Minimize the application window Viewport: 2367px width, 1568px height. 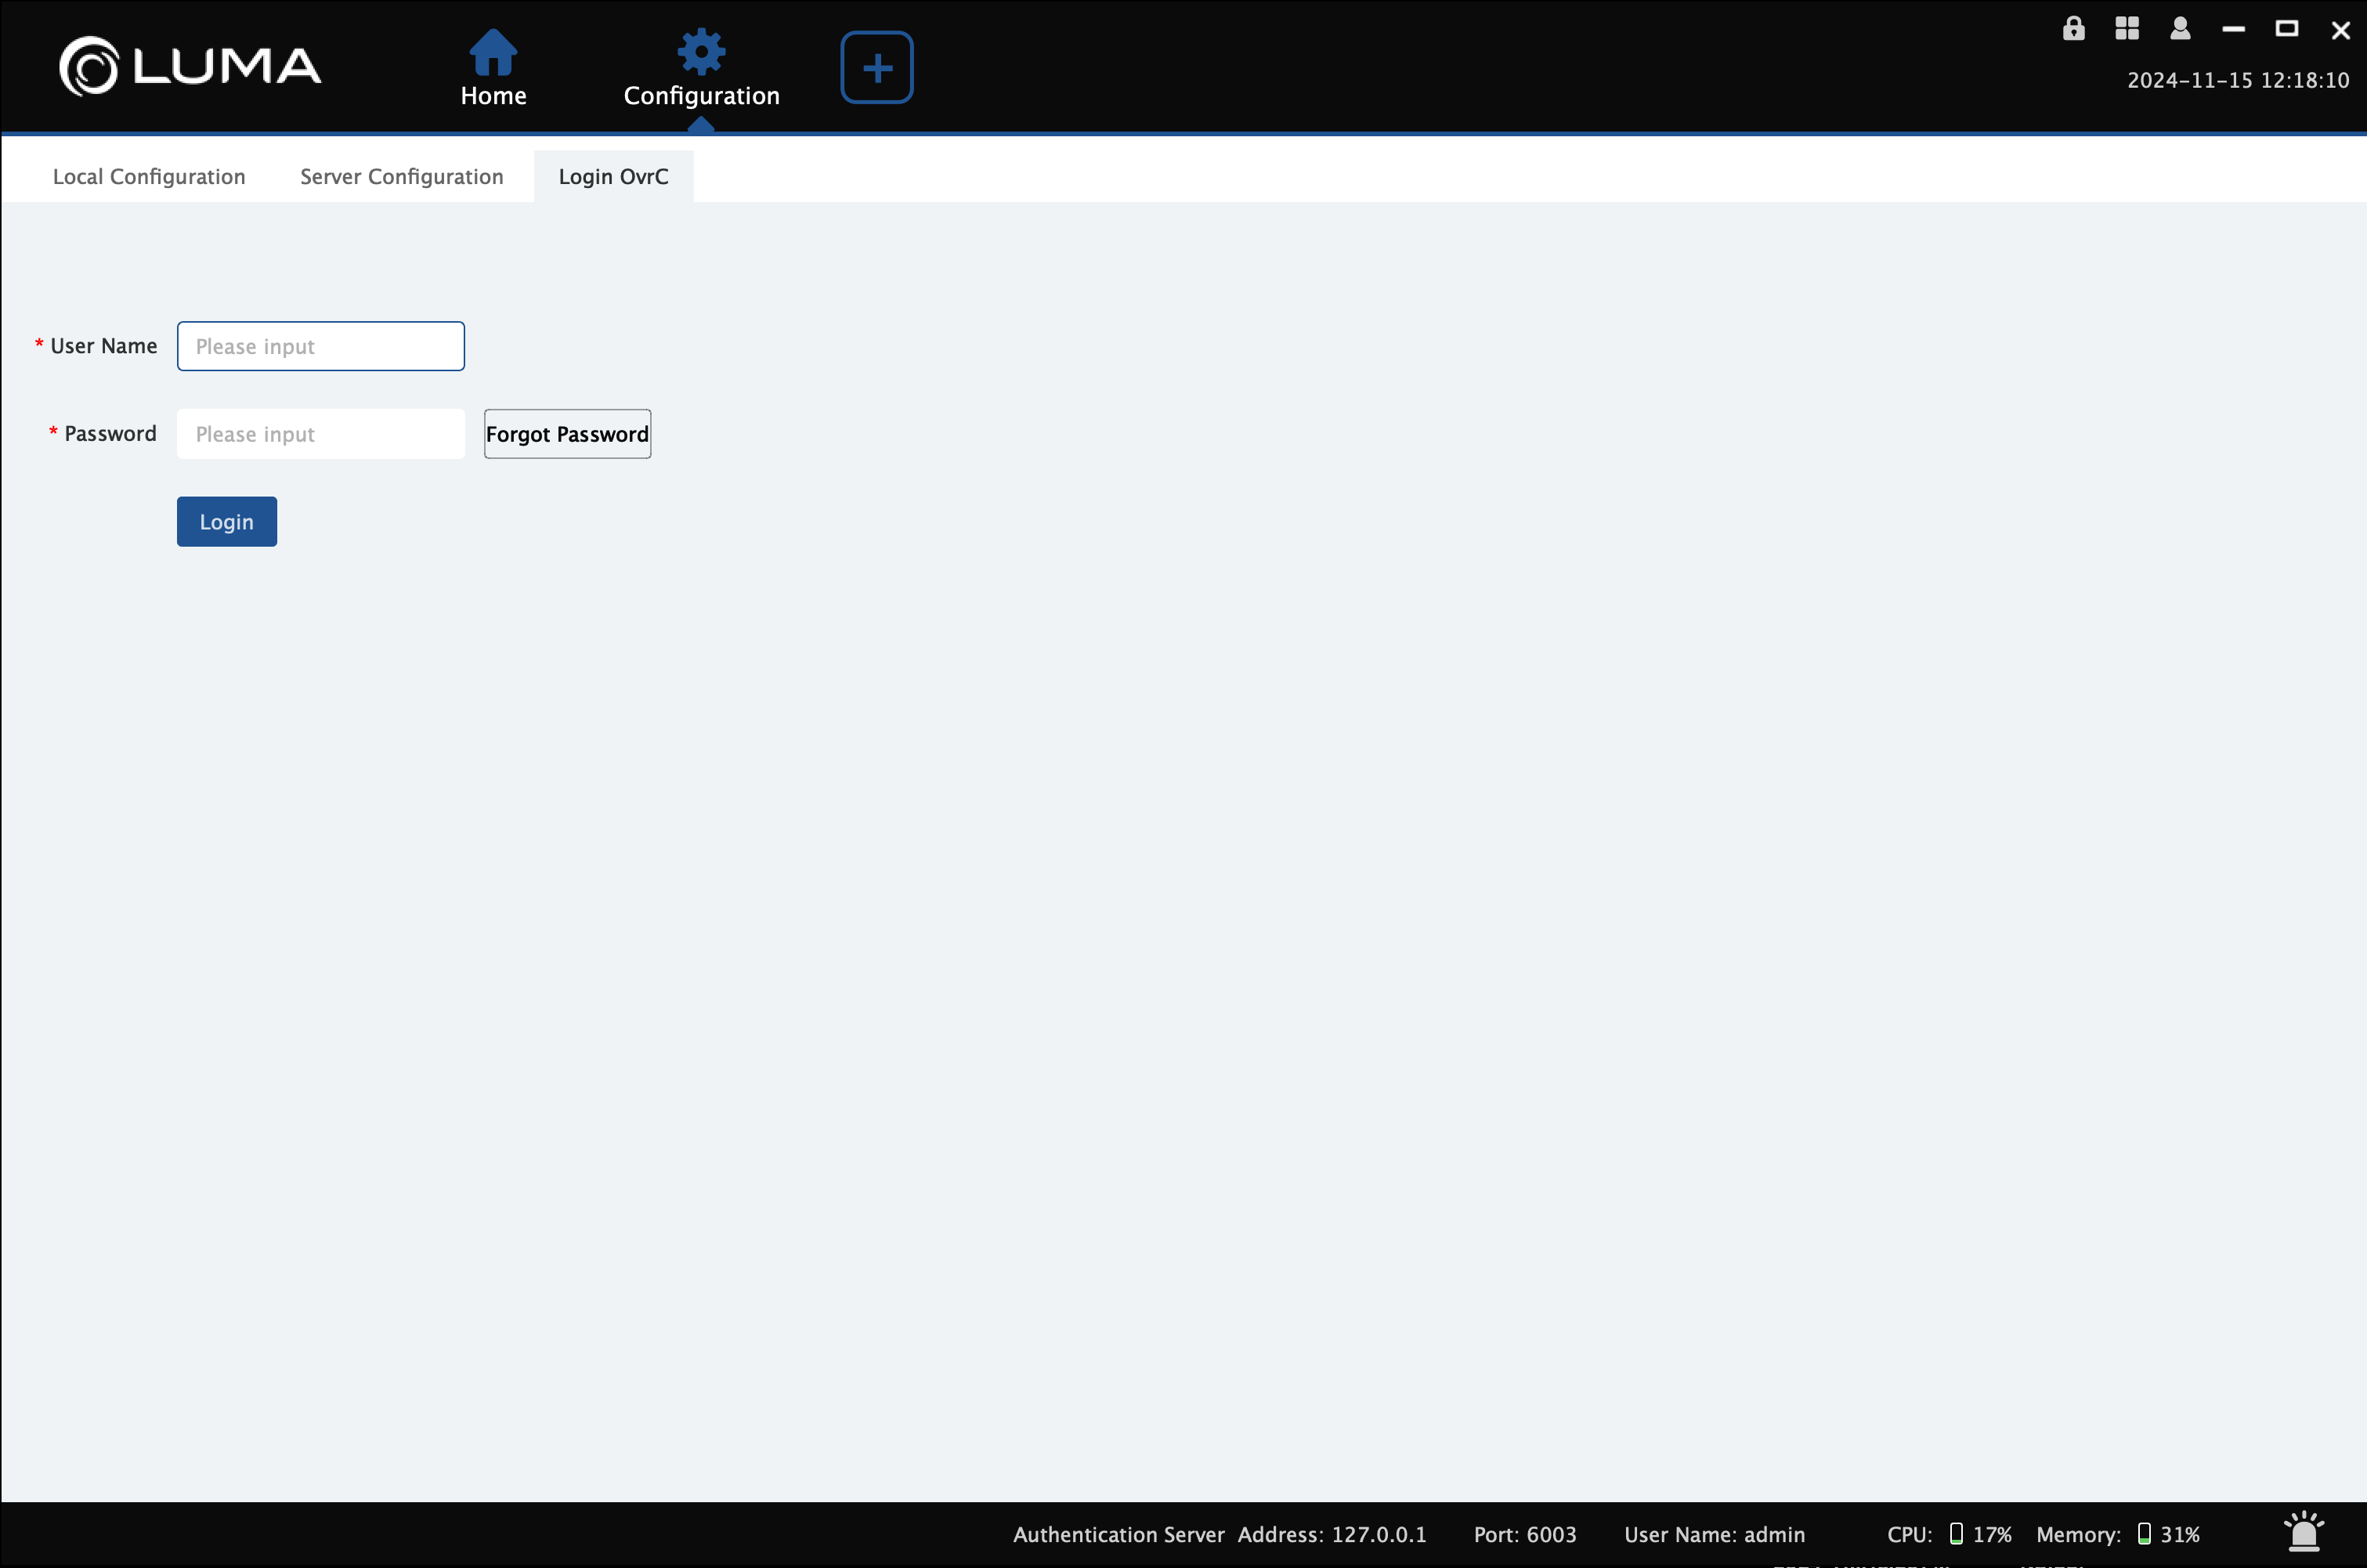coord(2232,29)
